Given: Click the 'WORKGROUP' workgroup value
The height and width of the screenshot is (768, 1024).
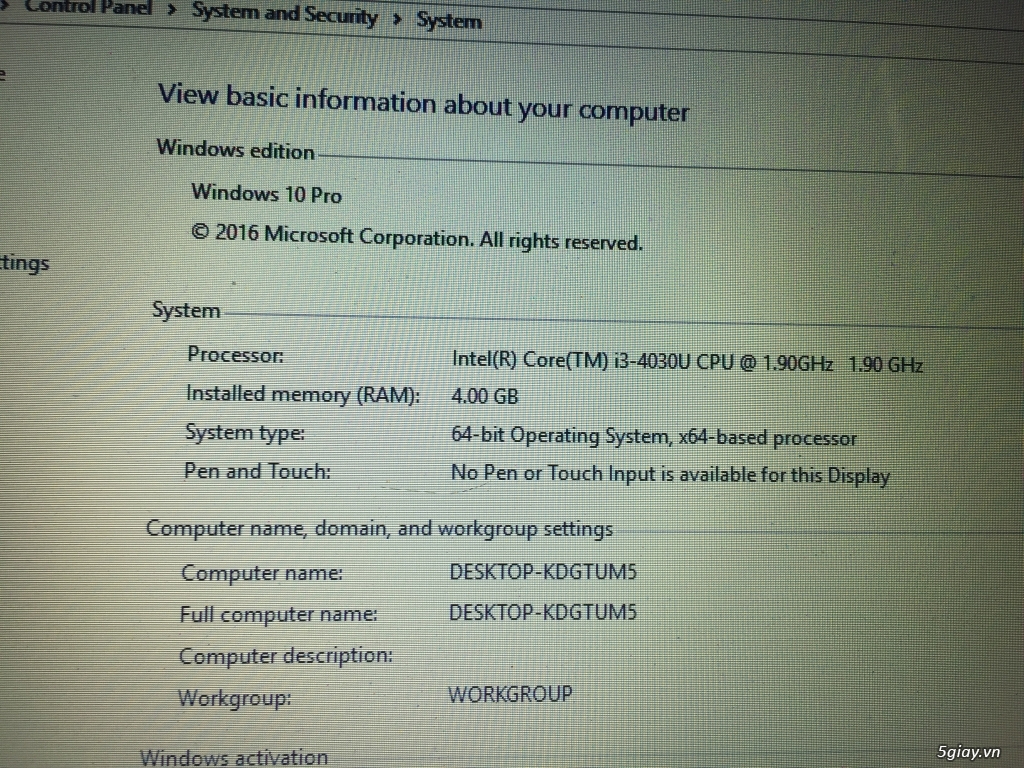Looking at the screenshot, I should tap(510, 694).
